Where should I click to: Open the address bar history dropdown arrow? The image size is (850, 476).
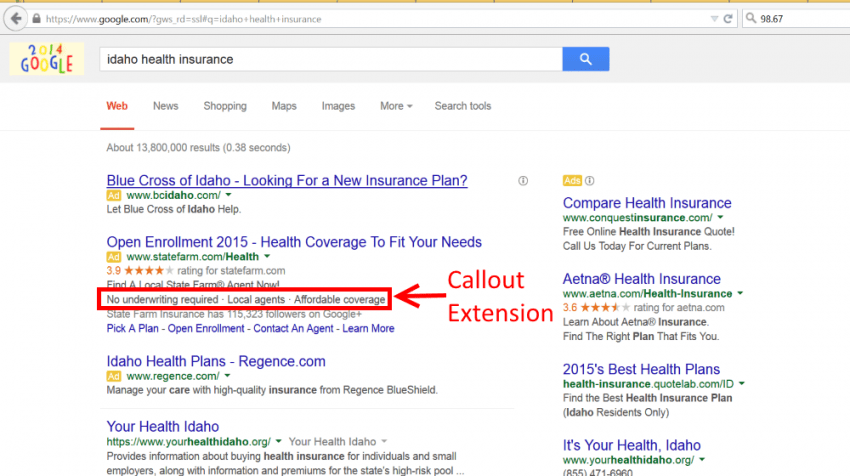click(714, 19)
